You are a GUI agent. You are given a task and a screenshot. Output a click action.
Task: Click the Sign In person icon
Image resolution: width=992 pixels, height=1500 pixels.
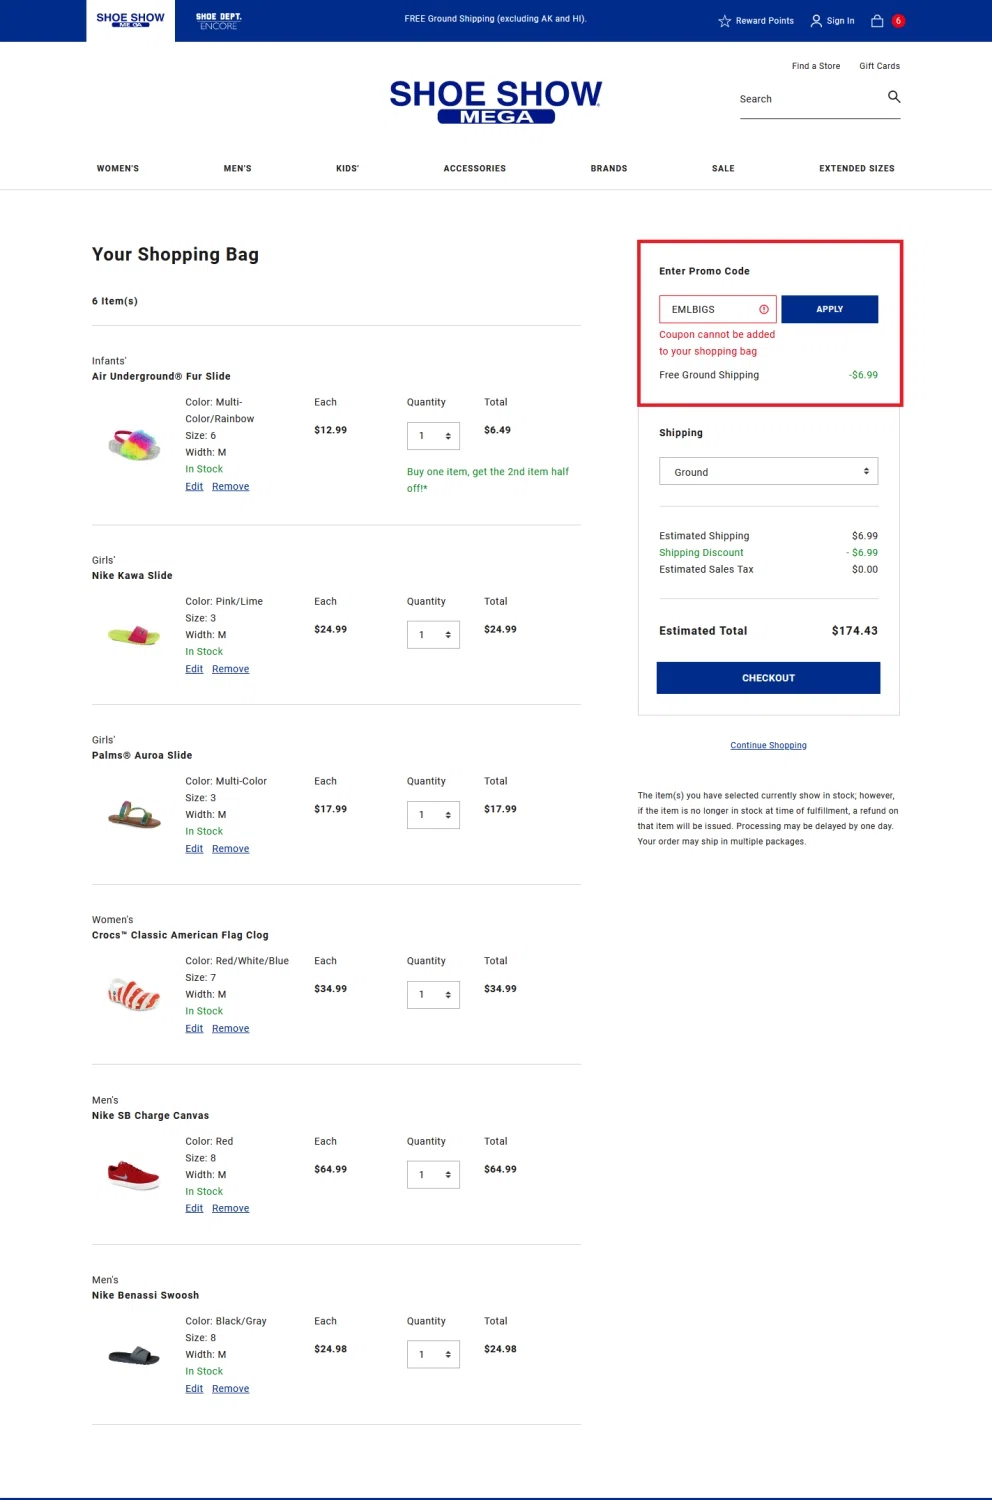816,21
